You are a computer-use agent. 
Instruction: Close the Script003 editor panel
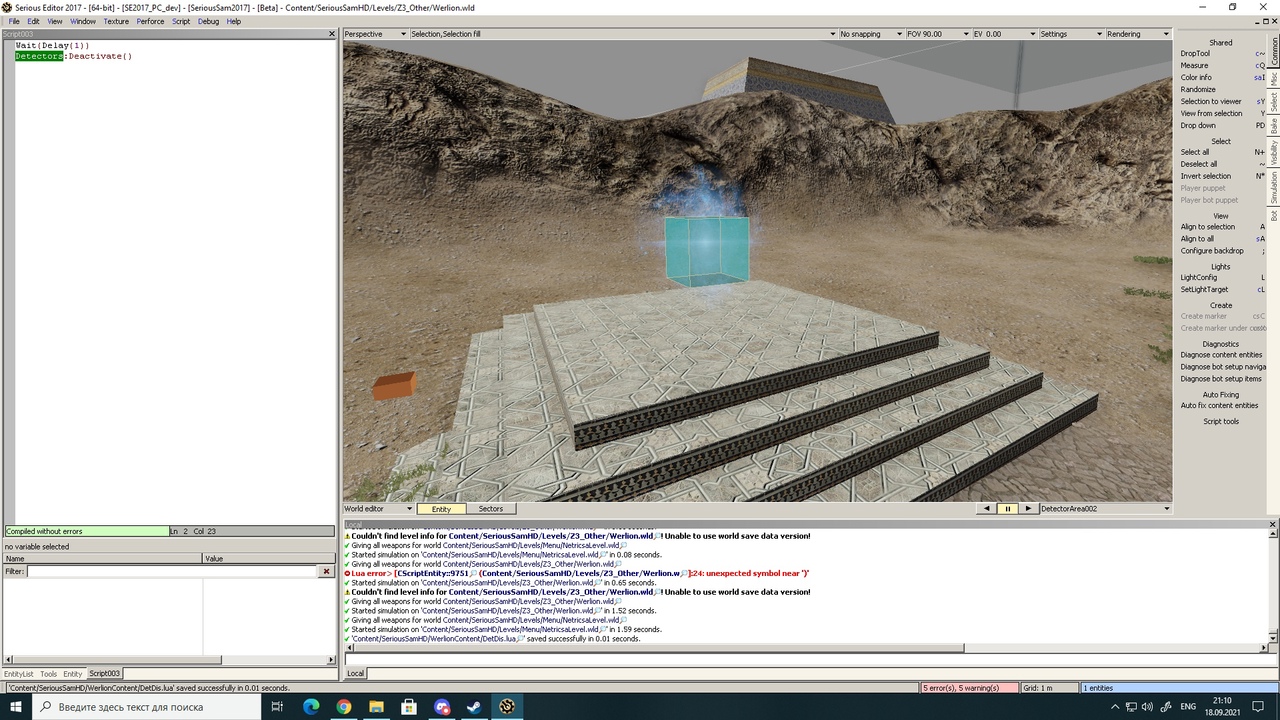[332, 34]
